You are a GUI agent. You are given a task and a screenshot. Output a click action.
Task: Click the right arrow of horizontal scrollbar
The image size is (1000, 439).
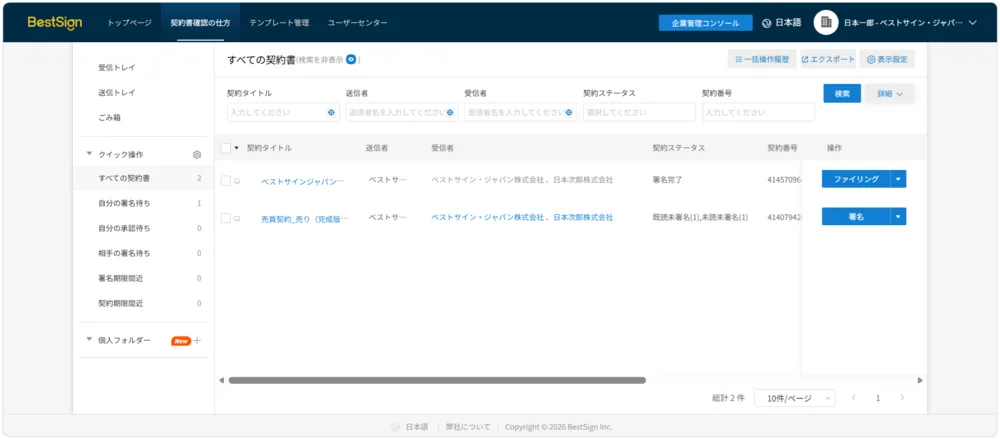(920, 380)
